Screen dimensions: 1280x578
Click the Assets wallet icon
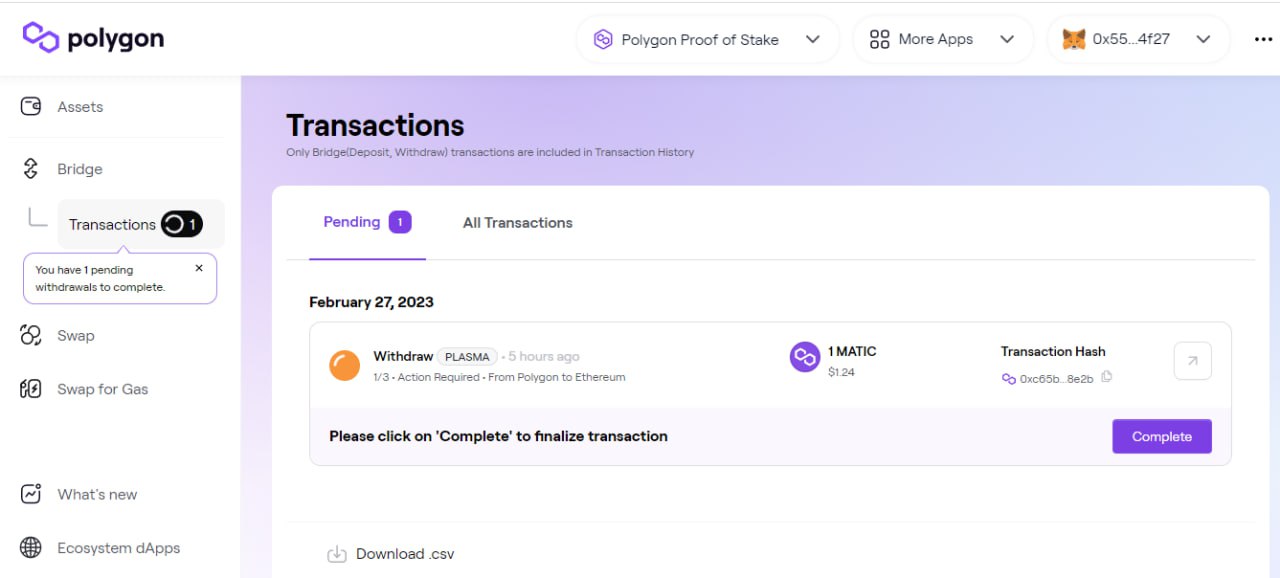pos(31,106)
